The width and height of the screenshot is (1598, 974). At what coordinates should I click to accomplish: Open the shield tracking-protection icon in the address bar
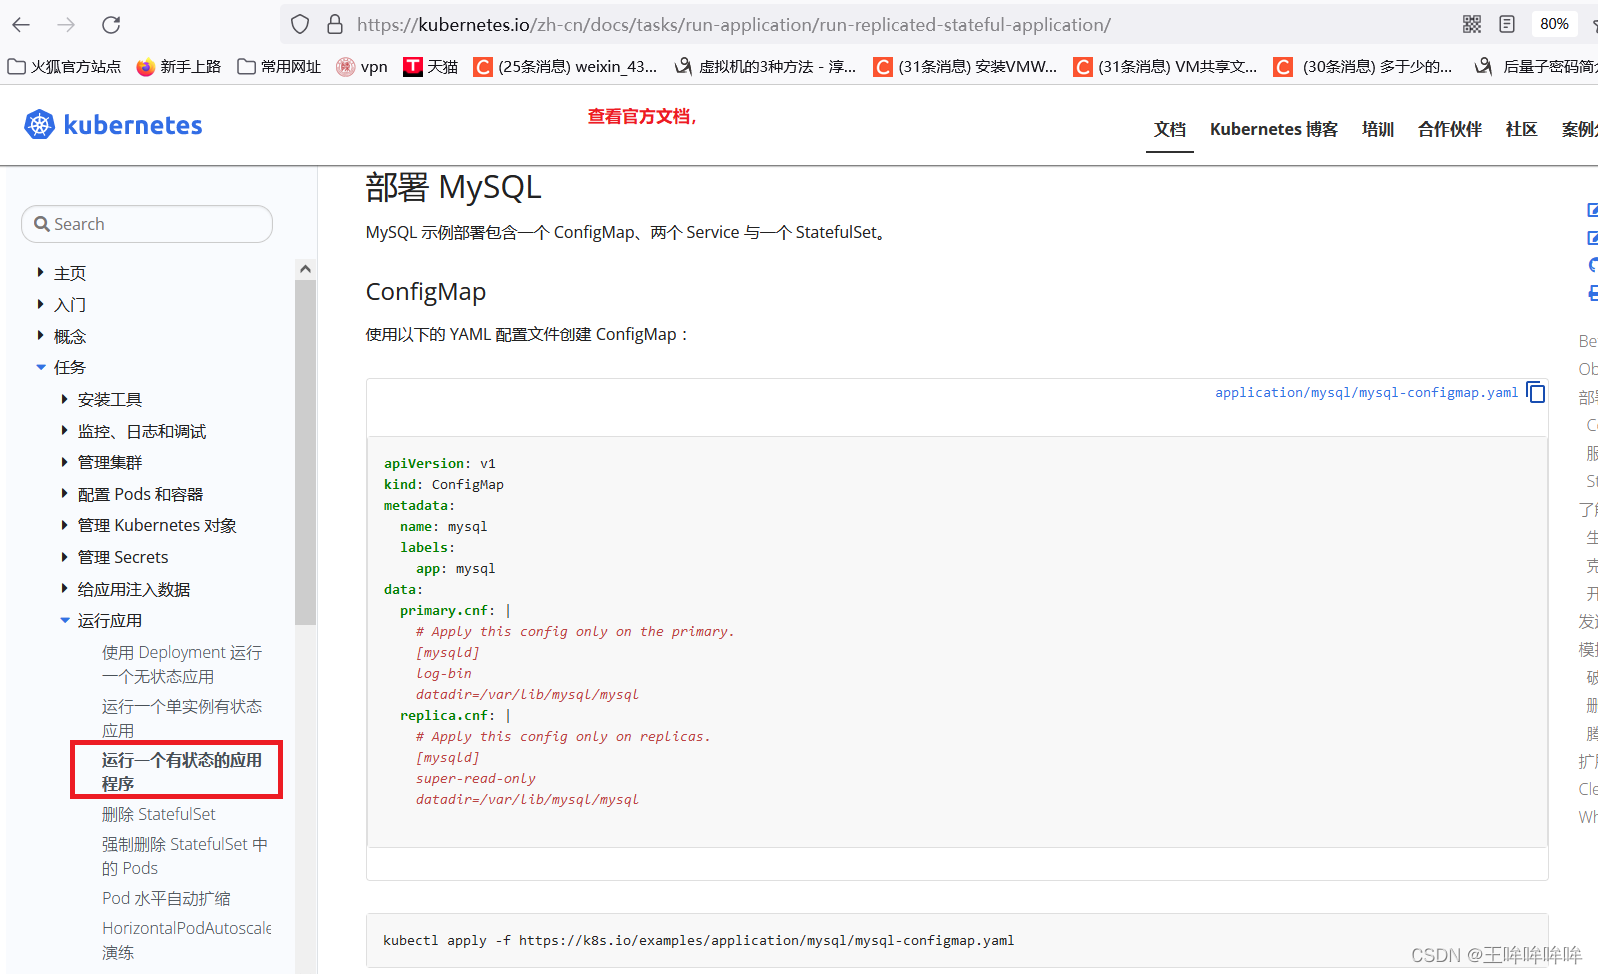coord(300,24)
